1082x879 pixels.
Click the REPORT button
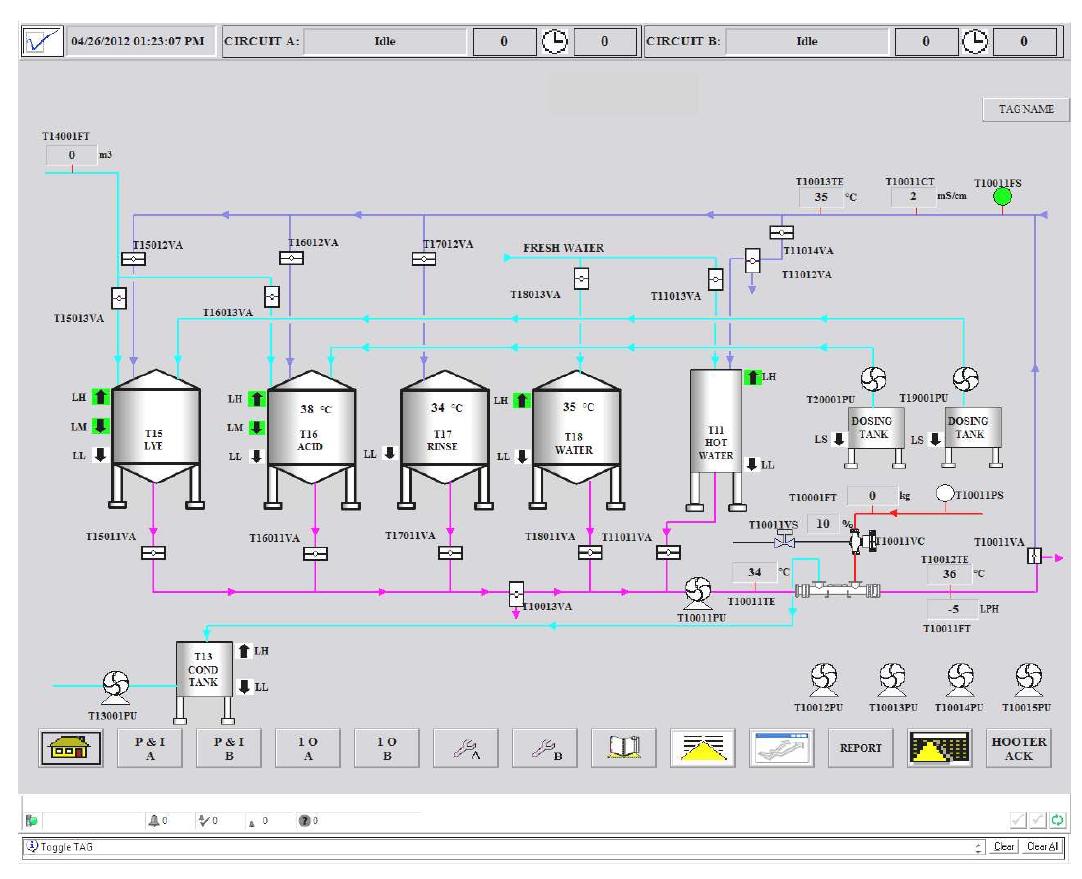pos(860,748)
